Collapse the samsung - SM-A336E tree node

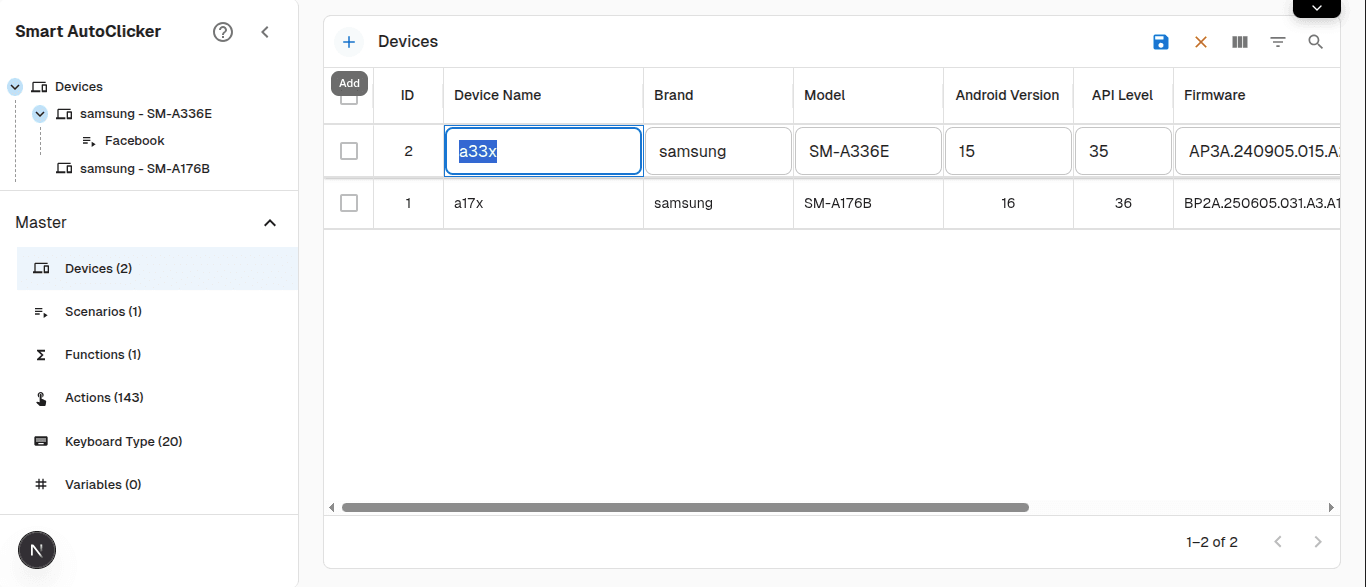pos(40,114)
